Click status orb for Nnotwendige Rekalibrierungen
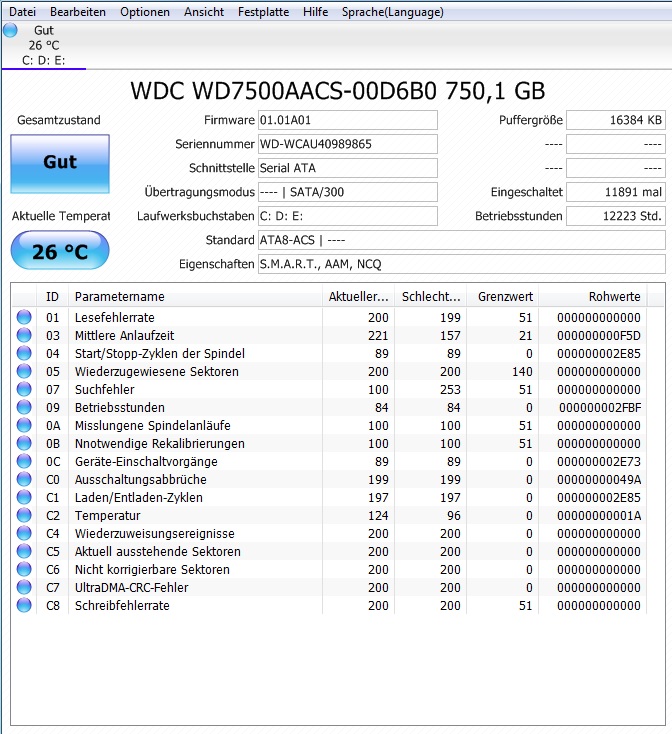This screenshot has height=734, width=672. coord(24,443)
